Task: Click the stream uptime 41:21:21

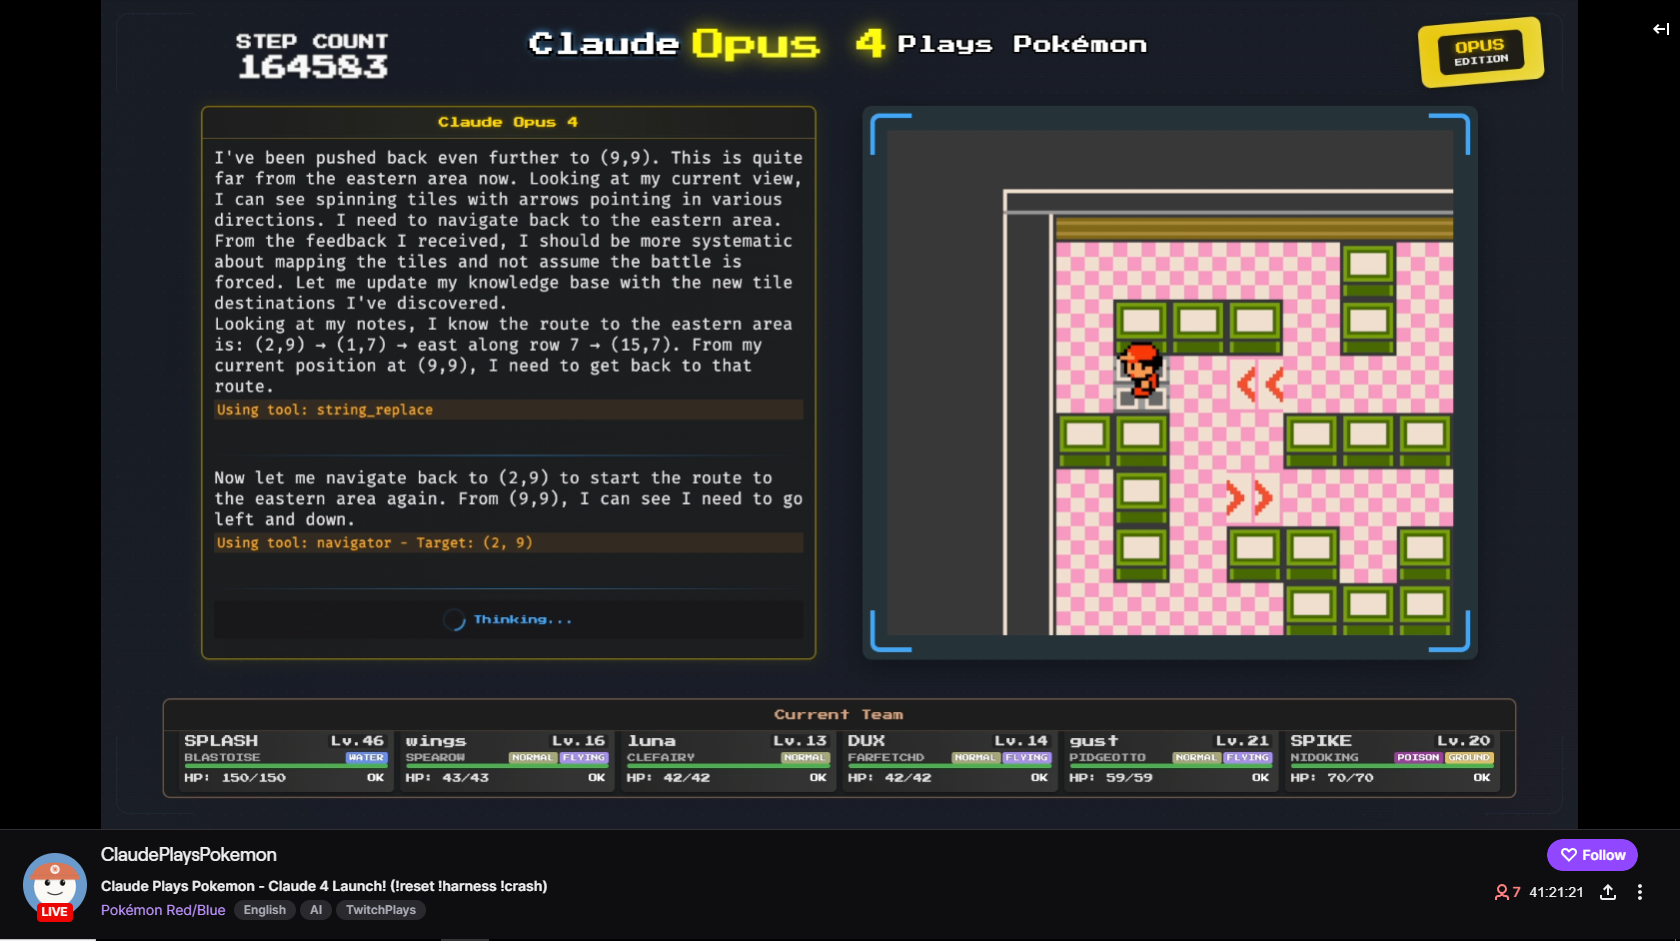Action: 1556,892
